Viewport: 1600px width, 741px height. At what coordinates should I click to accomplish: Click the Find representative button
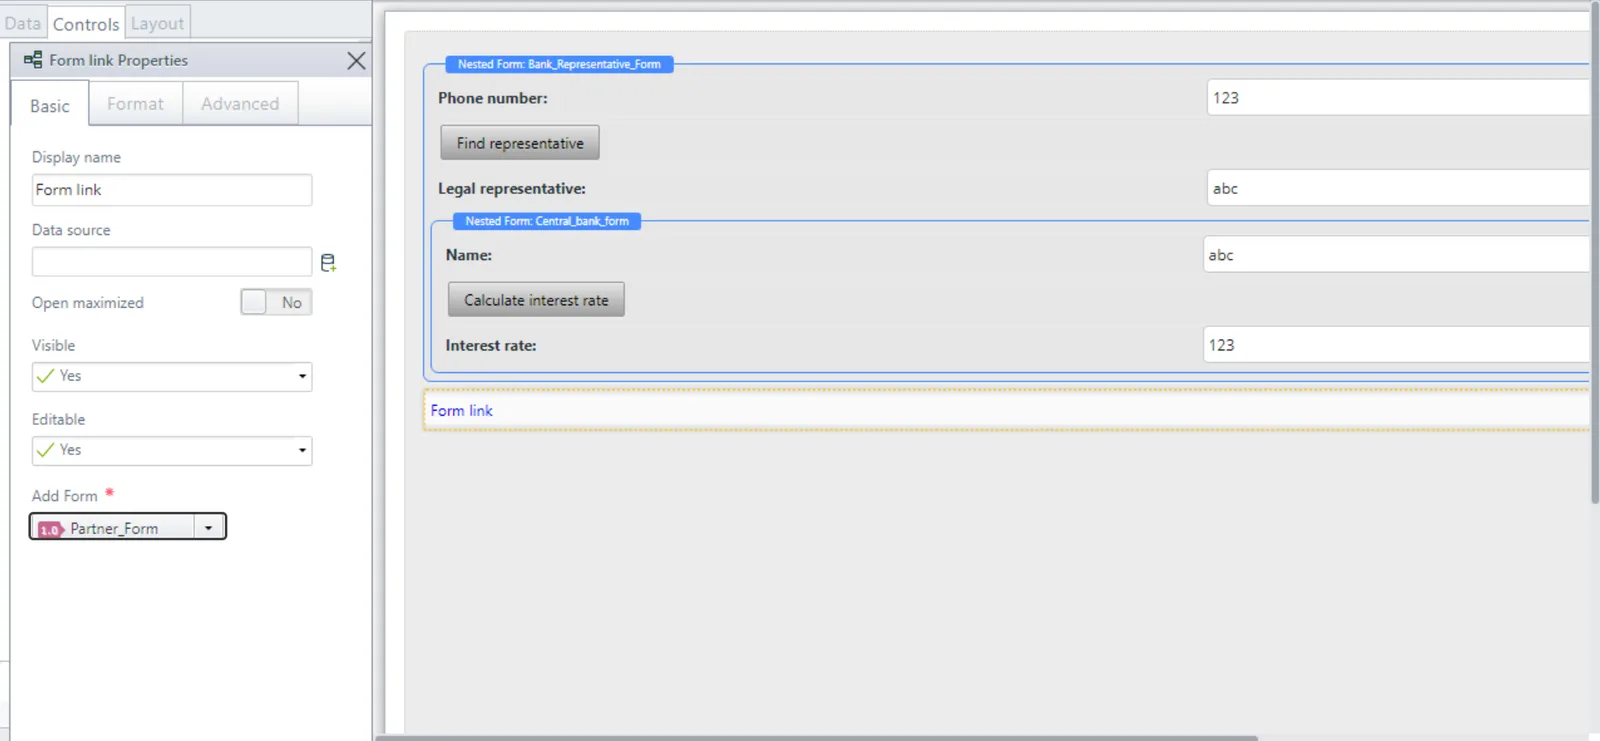pos(520,143)
